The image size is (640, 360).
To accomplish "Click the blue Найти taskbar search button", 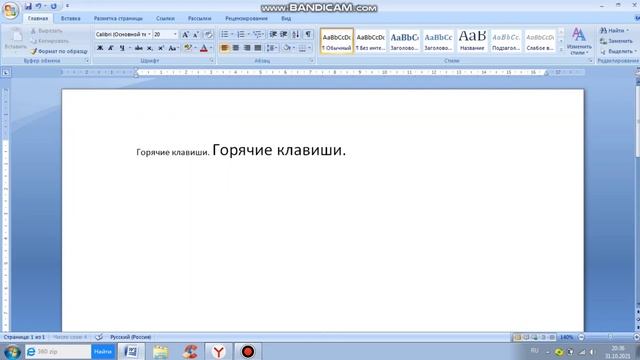I will click(103, 351).
